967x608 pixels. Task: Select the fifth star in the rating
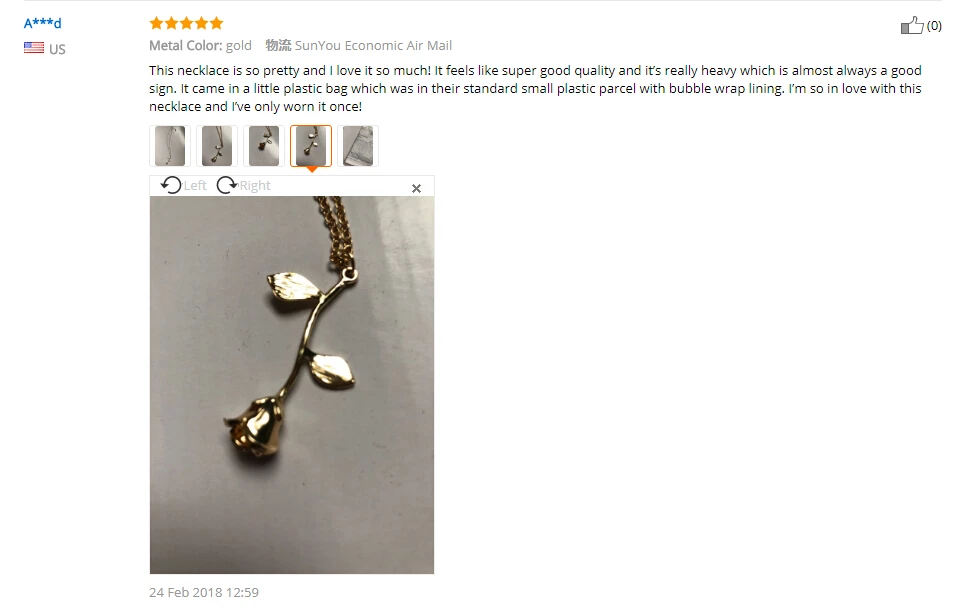pos(216,23)
